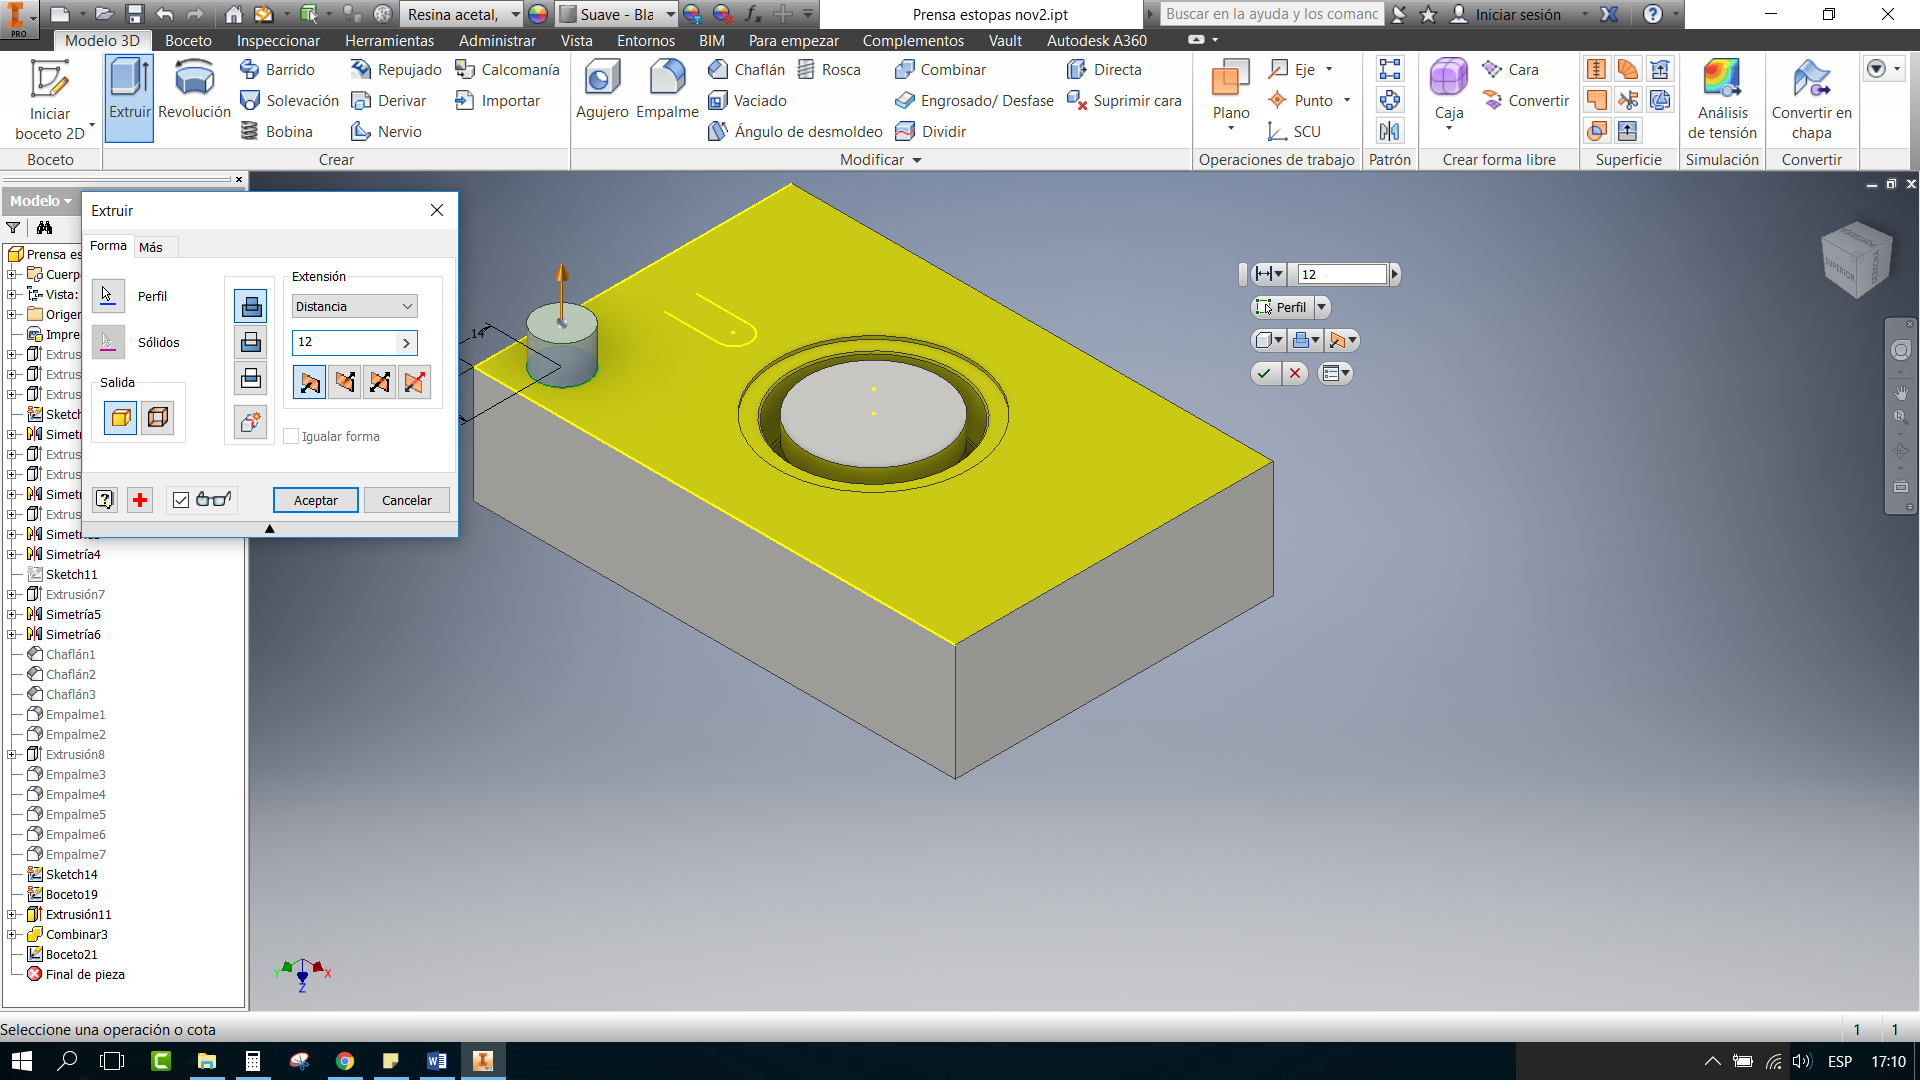Screen dimensions: 1920x1080
Task: Select the solid output mode toggle
Action: (120, 418)
